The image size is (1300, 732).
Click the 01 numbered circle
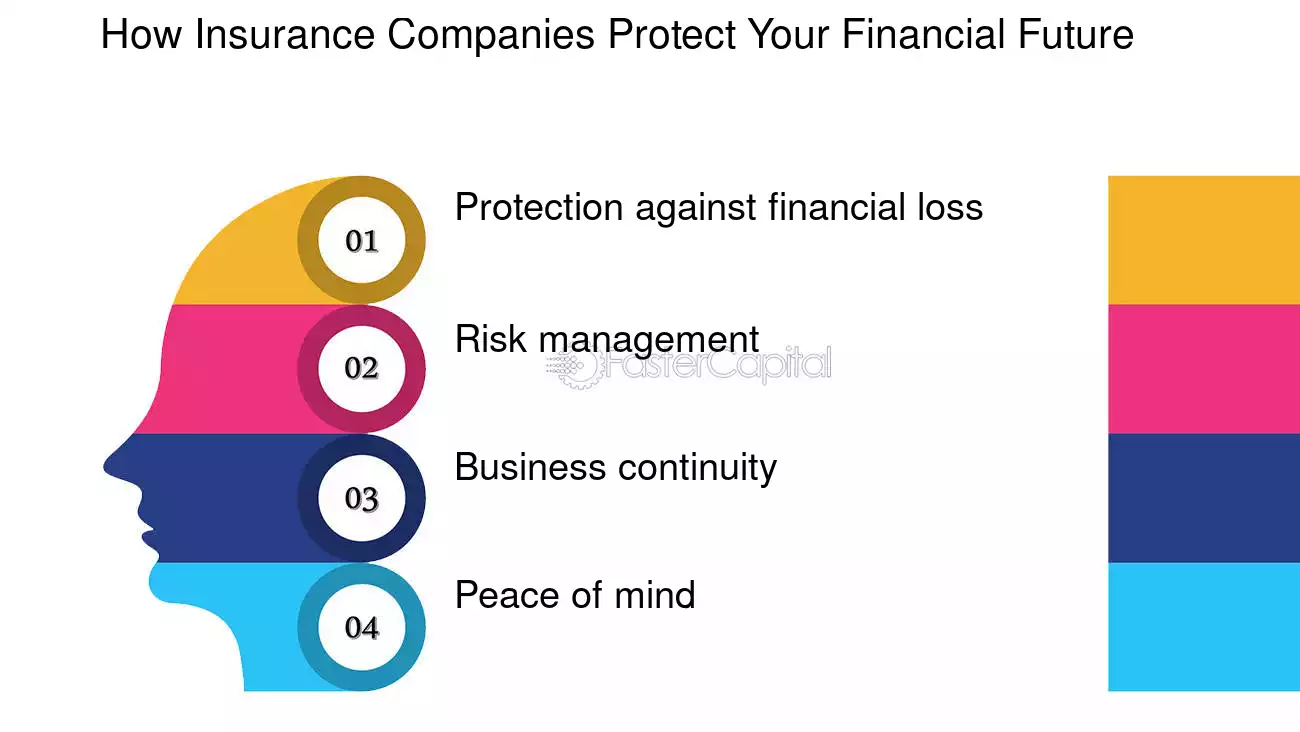361,240
